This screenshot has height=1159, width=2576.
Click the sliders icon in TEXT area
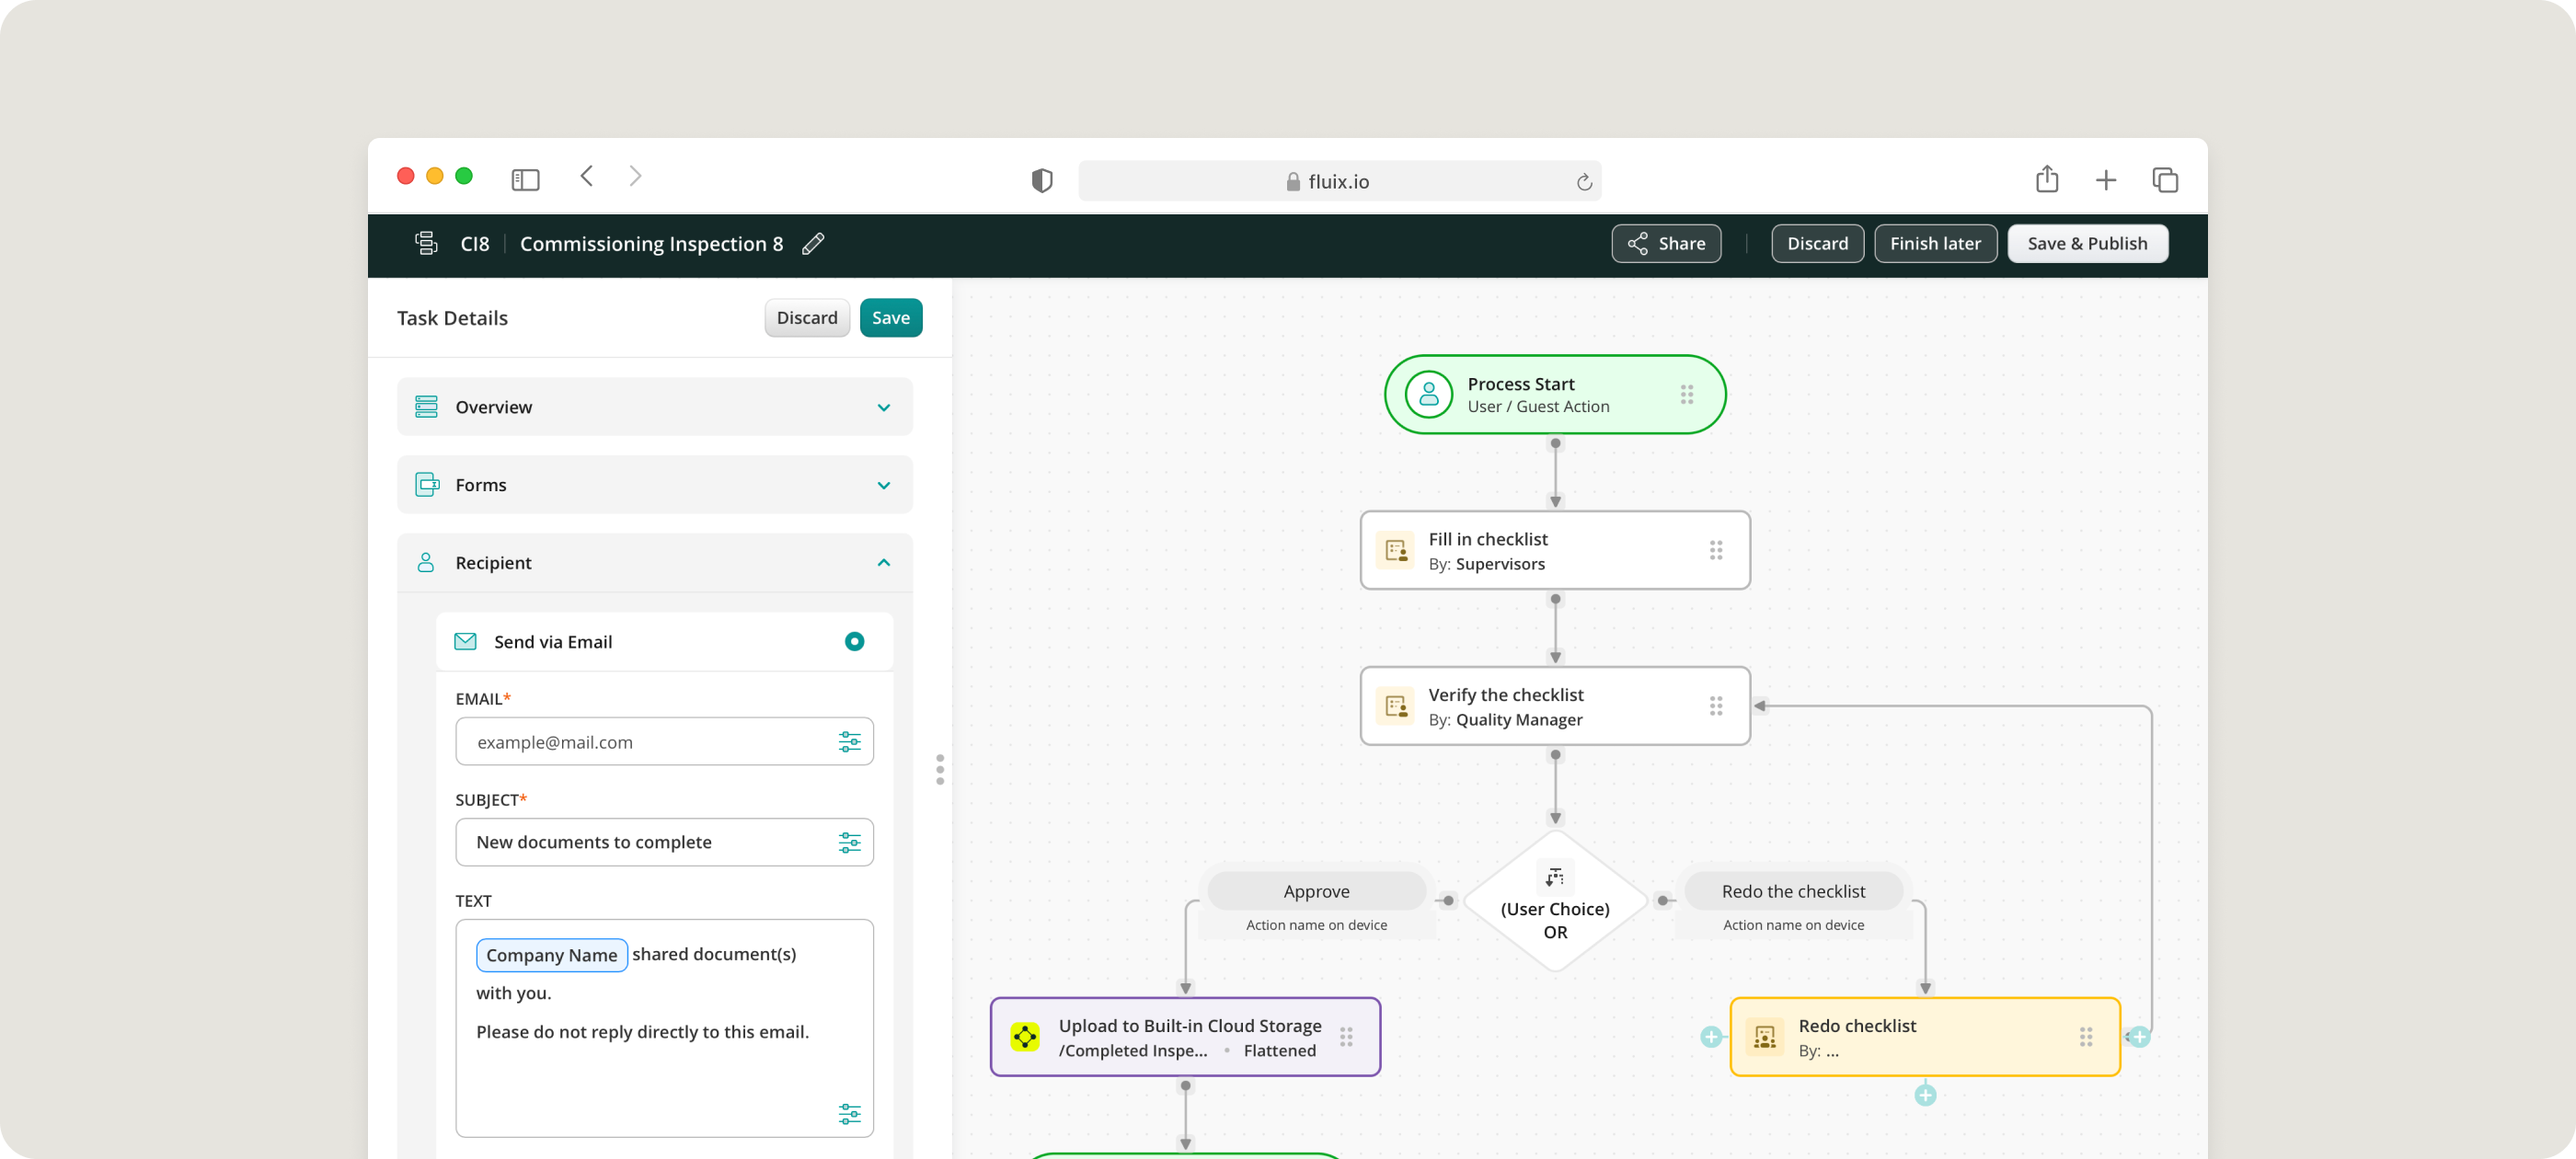(849, 1113)
